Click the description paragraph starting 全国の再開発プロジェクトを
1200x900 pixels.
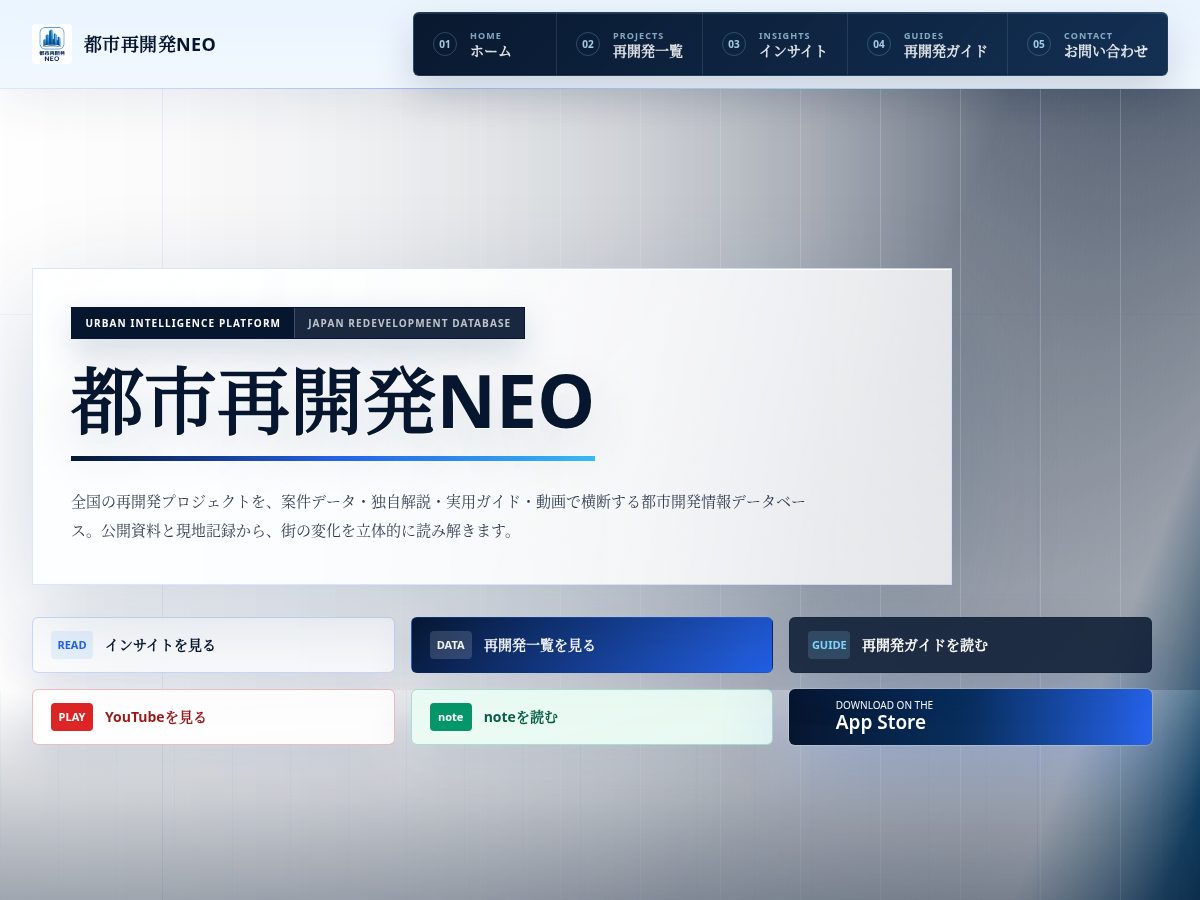click(439, 516)
